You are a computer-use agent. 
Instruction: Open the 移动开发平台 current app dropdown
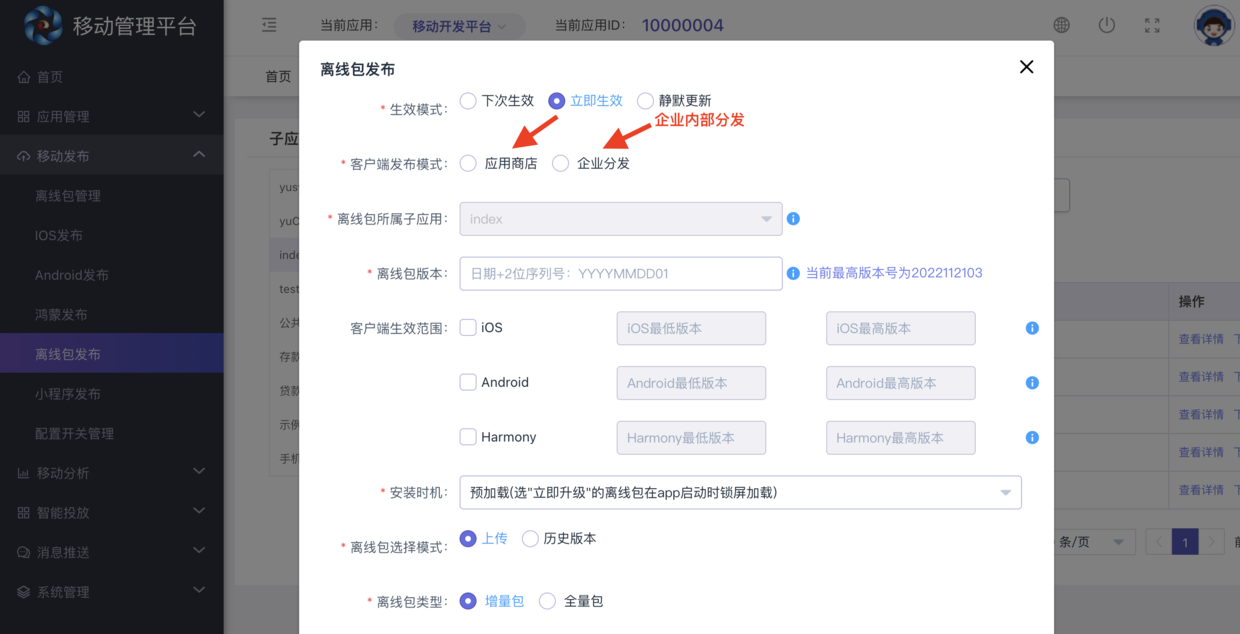point(458,26)
